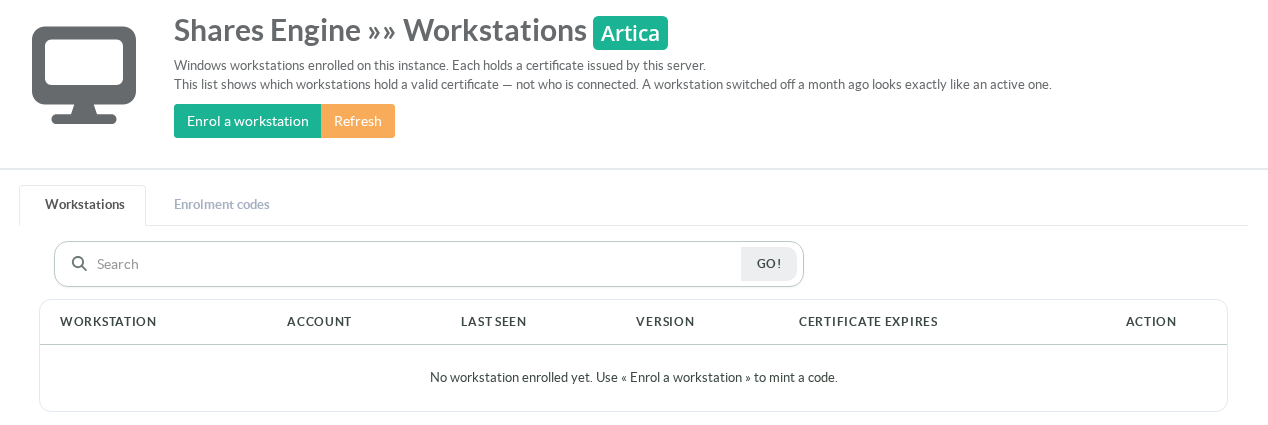The height and width of the screenshot is (425, 1268).
Task: Click the search magnifier icon
Action: 80,264
